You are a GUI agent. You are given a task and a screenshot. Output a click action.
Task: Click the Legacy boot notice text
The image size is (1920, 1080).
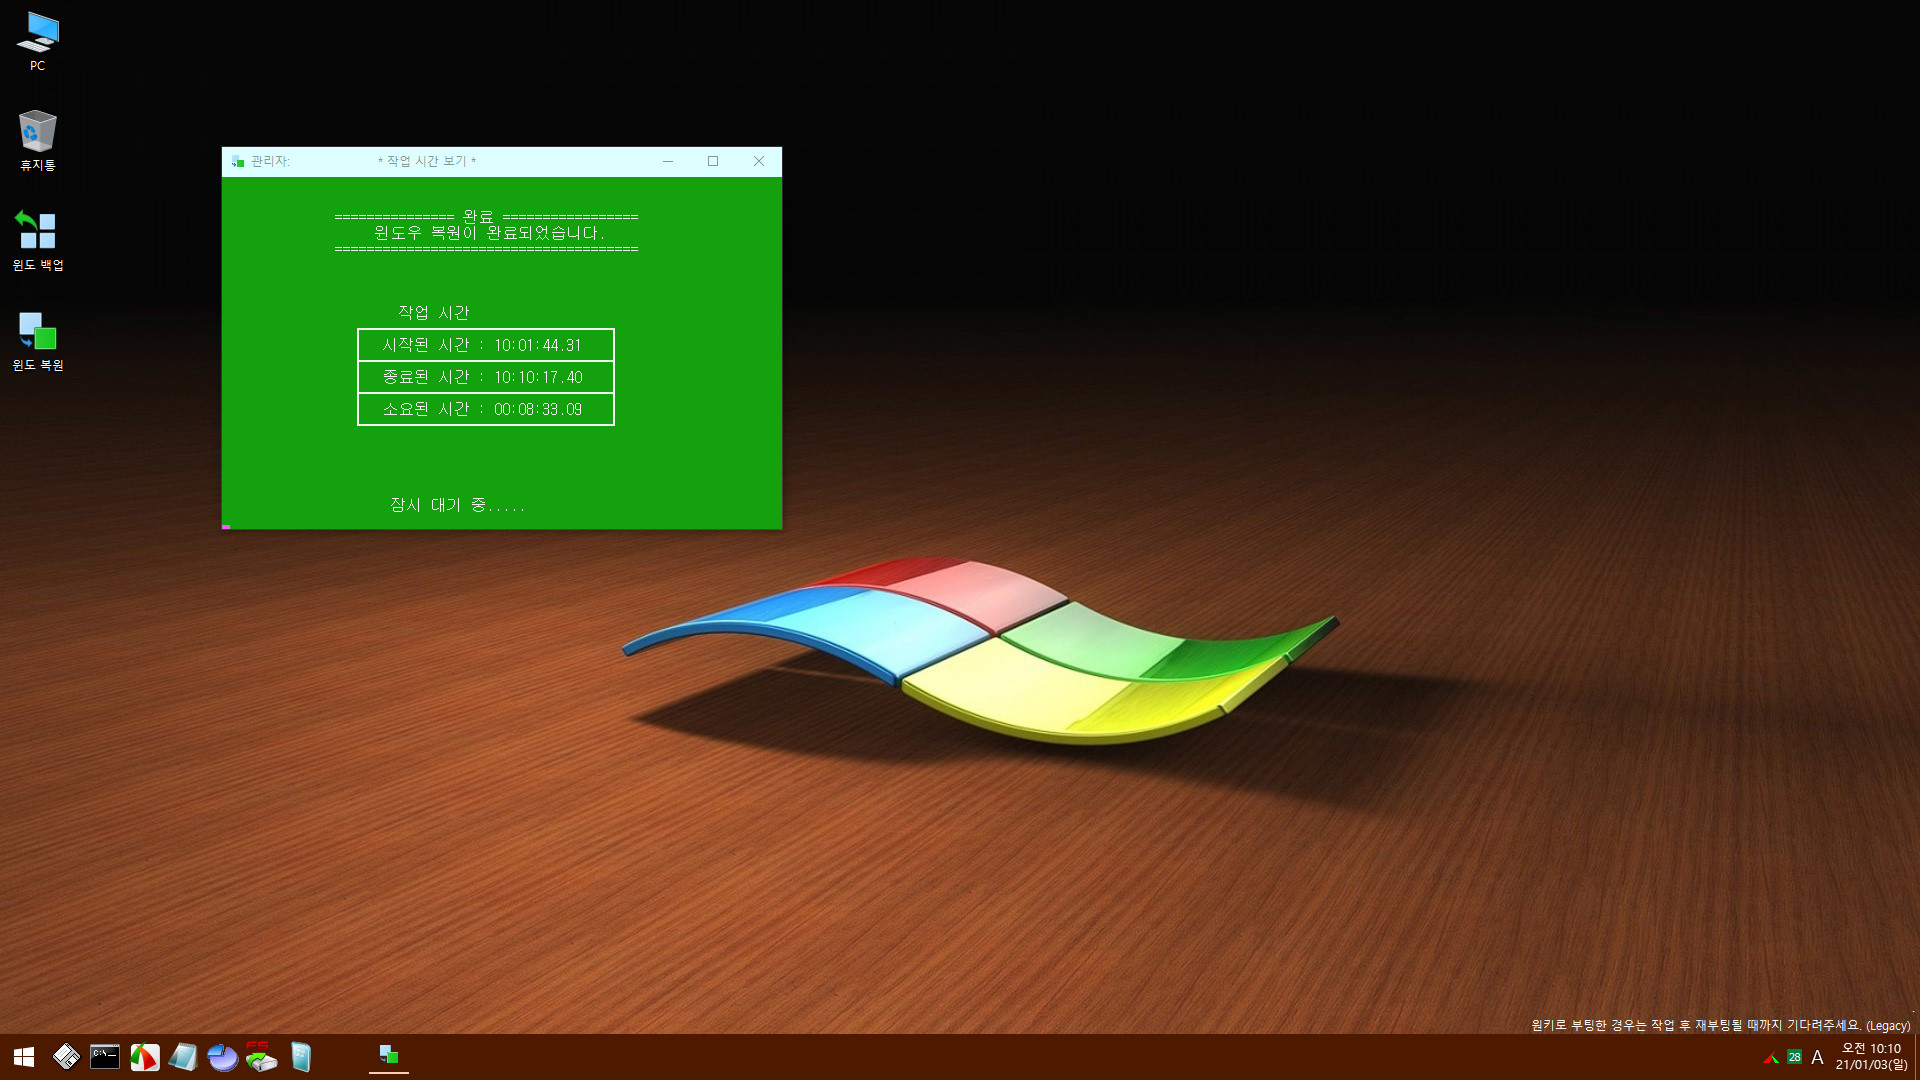point(1720,1025)
